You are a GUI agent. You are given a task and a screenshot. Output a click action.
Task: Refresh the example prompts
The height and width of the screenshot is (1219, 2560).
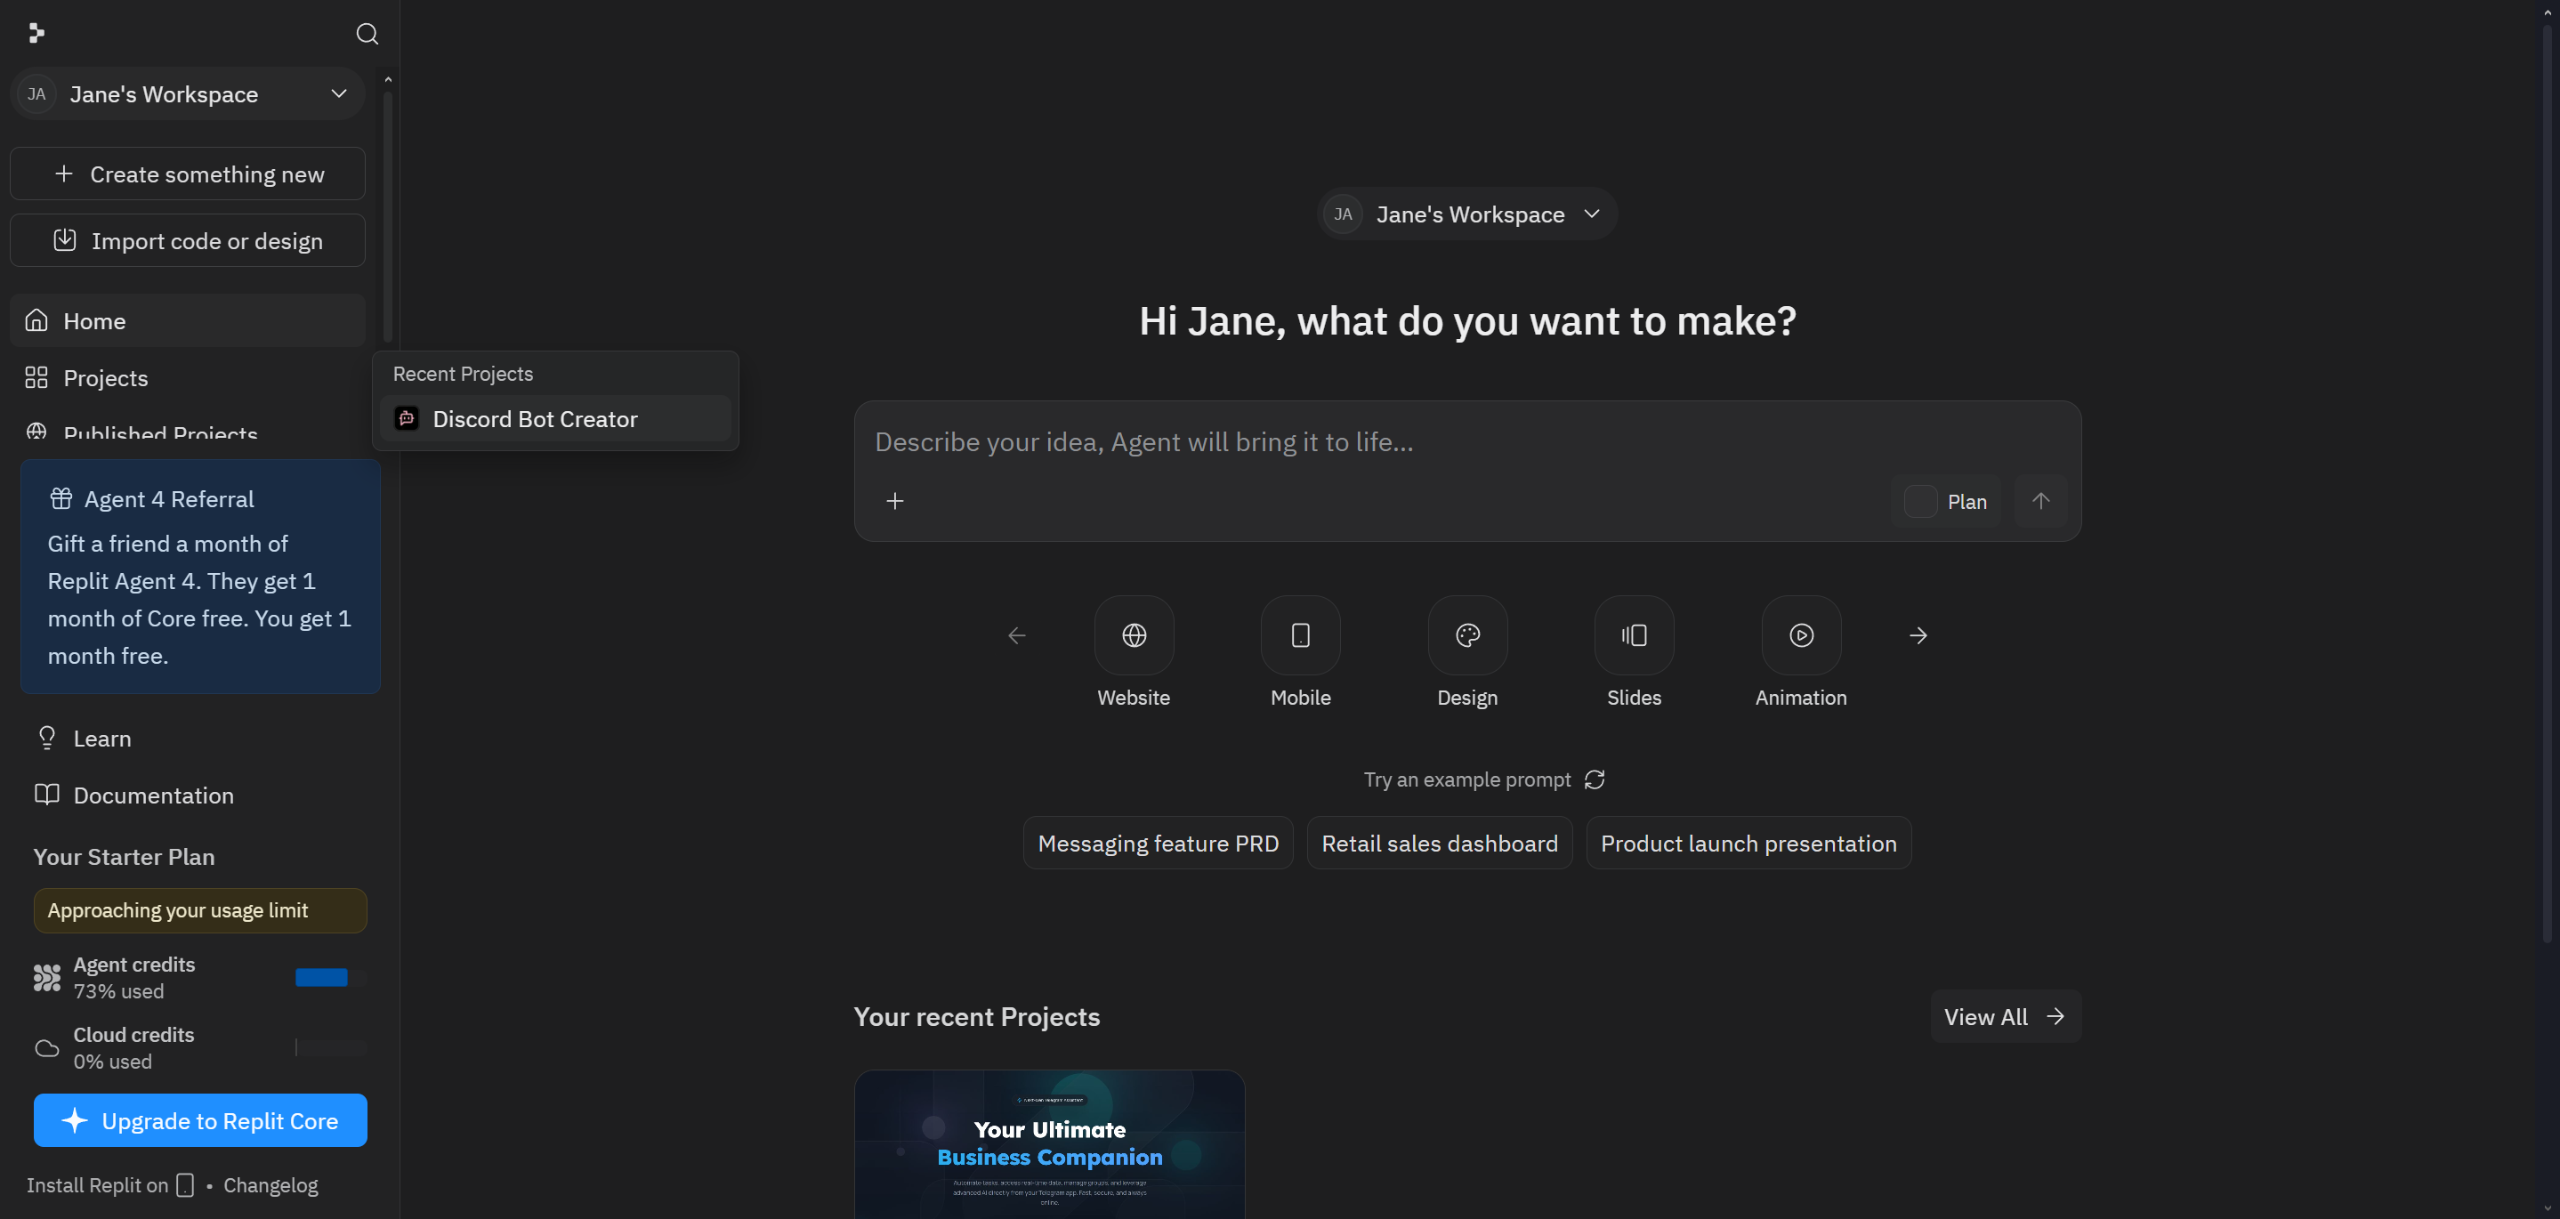click(x=1594, y=779)
